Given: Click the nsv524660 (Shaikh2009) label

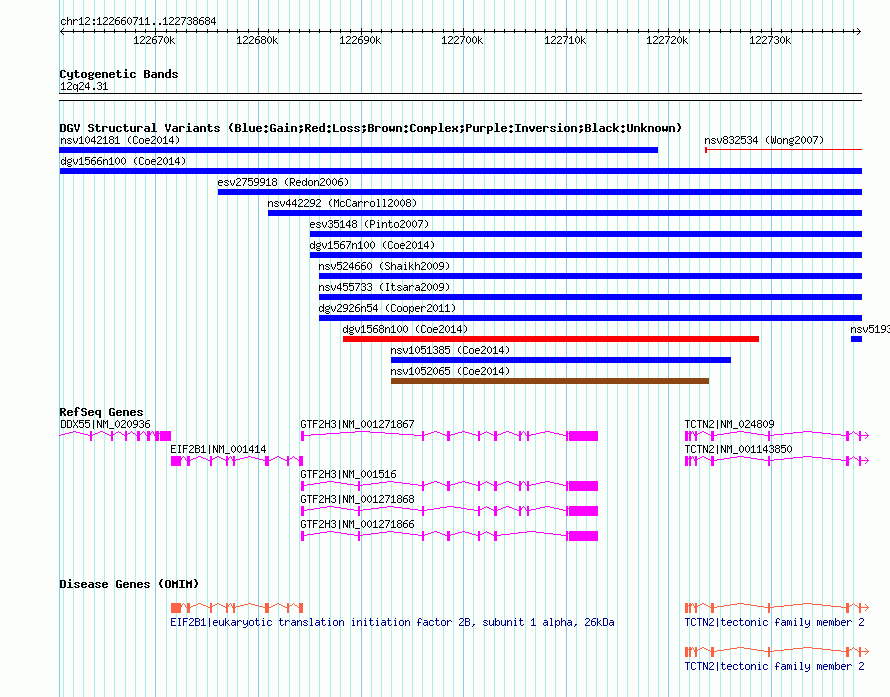Looking at the screenshot, I should tap(384, 266).
